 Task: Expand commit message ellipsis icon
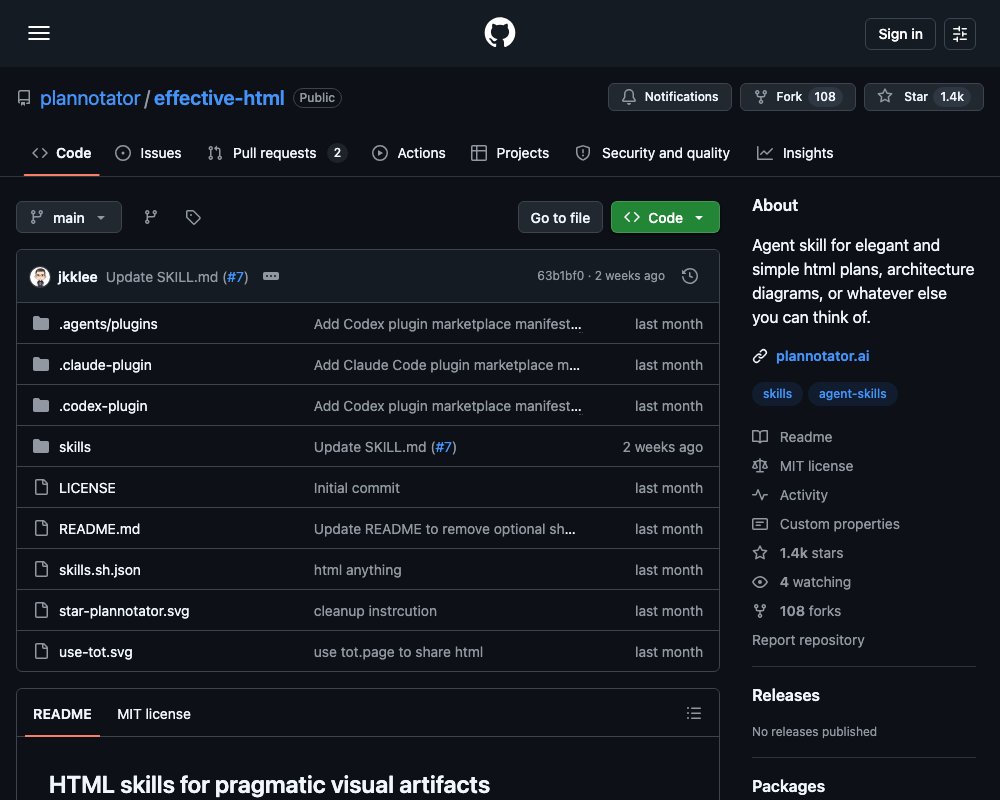(x=271, y=276)
